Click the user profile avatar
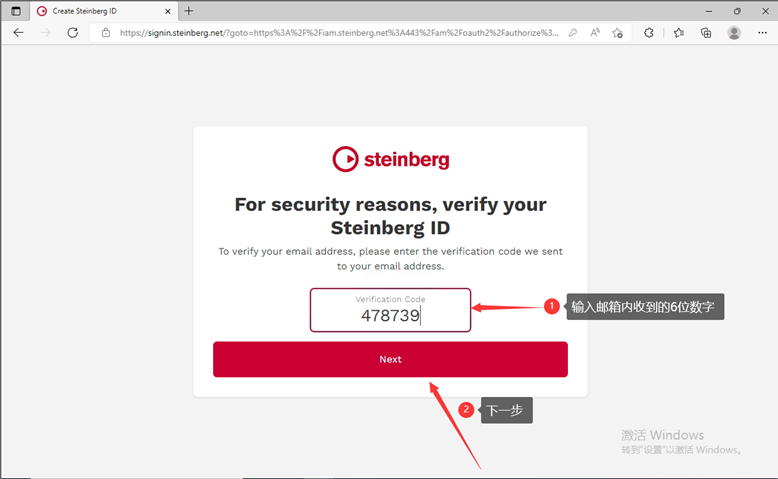This screenshot has height=479, width=778. pyautogui.click(x=734, y=32)
